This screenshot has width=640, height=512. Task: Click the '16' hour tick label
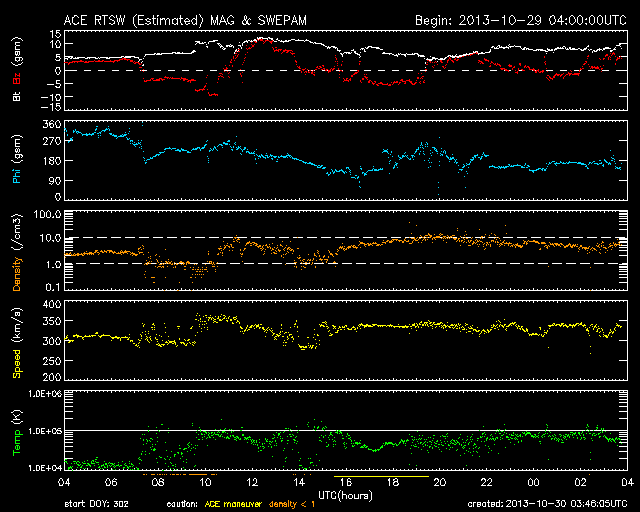[346, 483]
